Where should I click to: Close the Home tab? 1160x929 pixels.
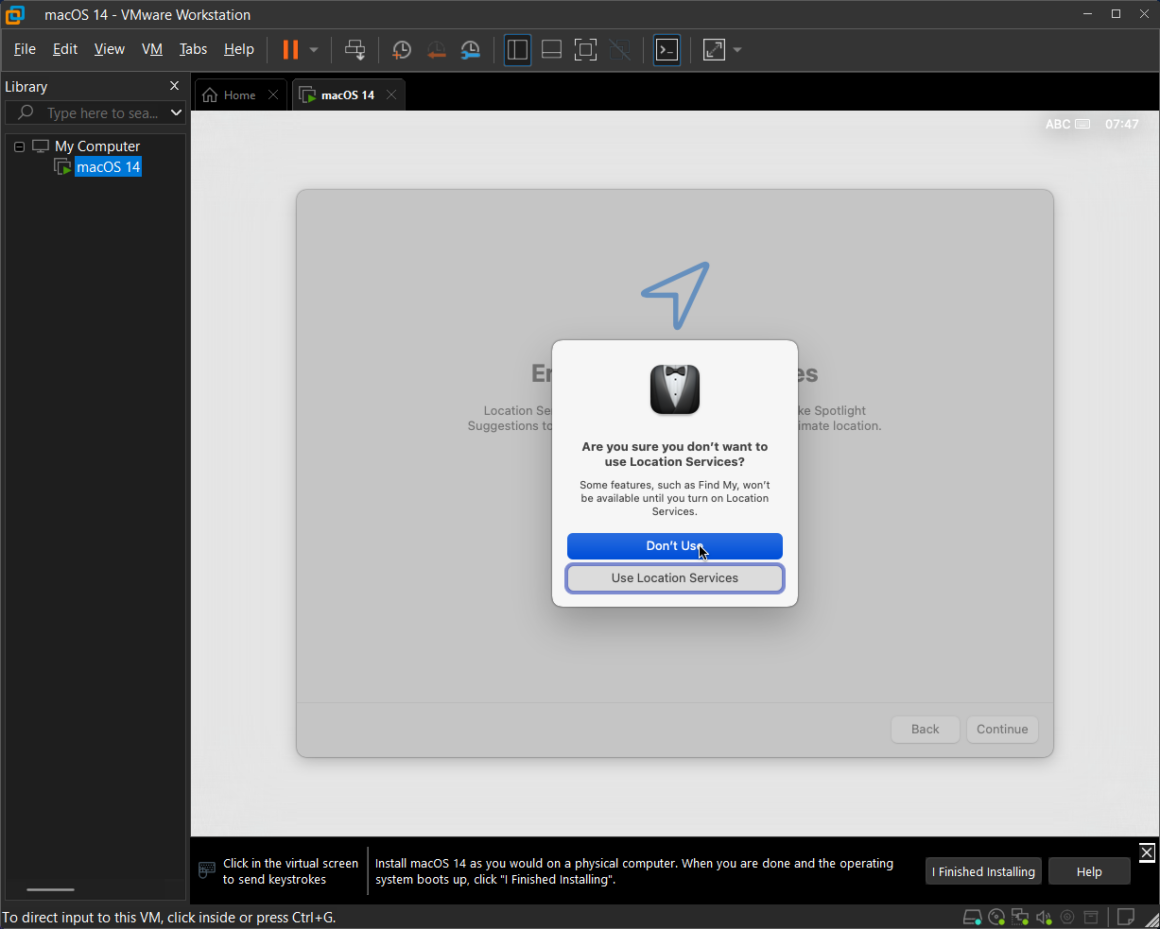(x=273, y=95)
